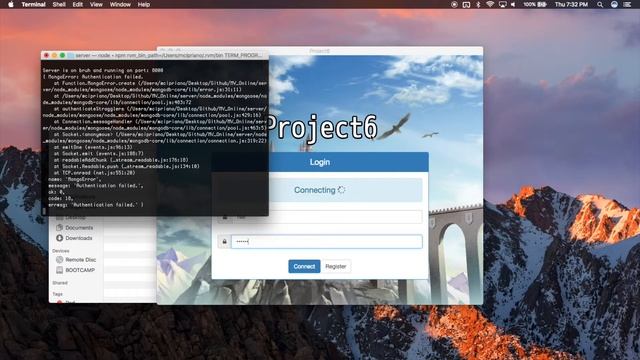Open the Help menu
This screenshot has height=360, width=640.
tap(144, 4)
